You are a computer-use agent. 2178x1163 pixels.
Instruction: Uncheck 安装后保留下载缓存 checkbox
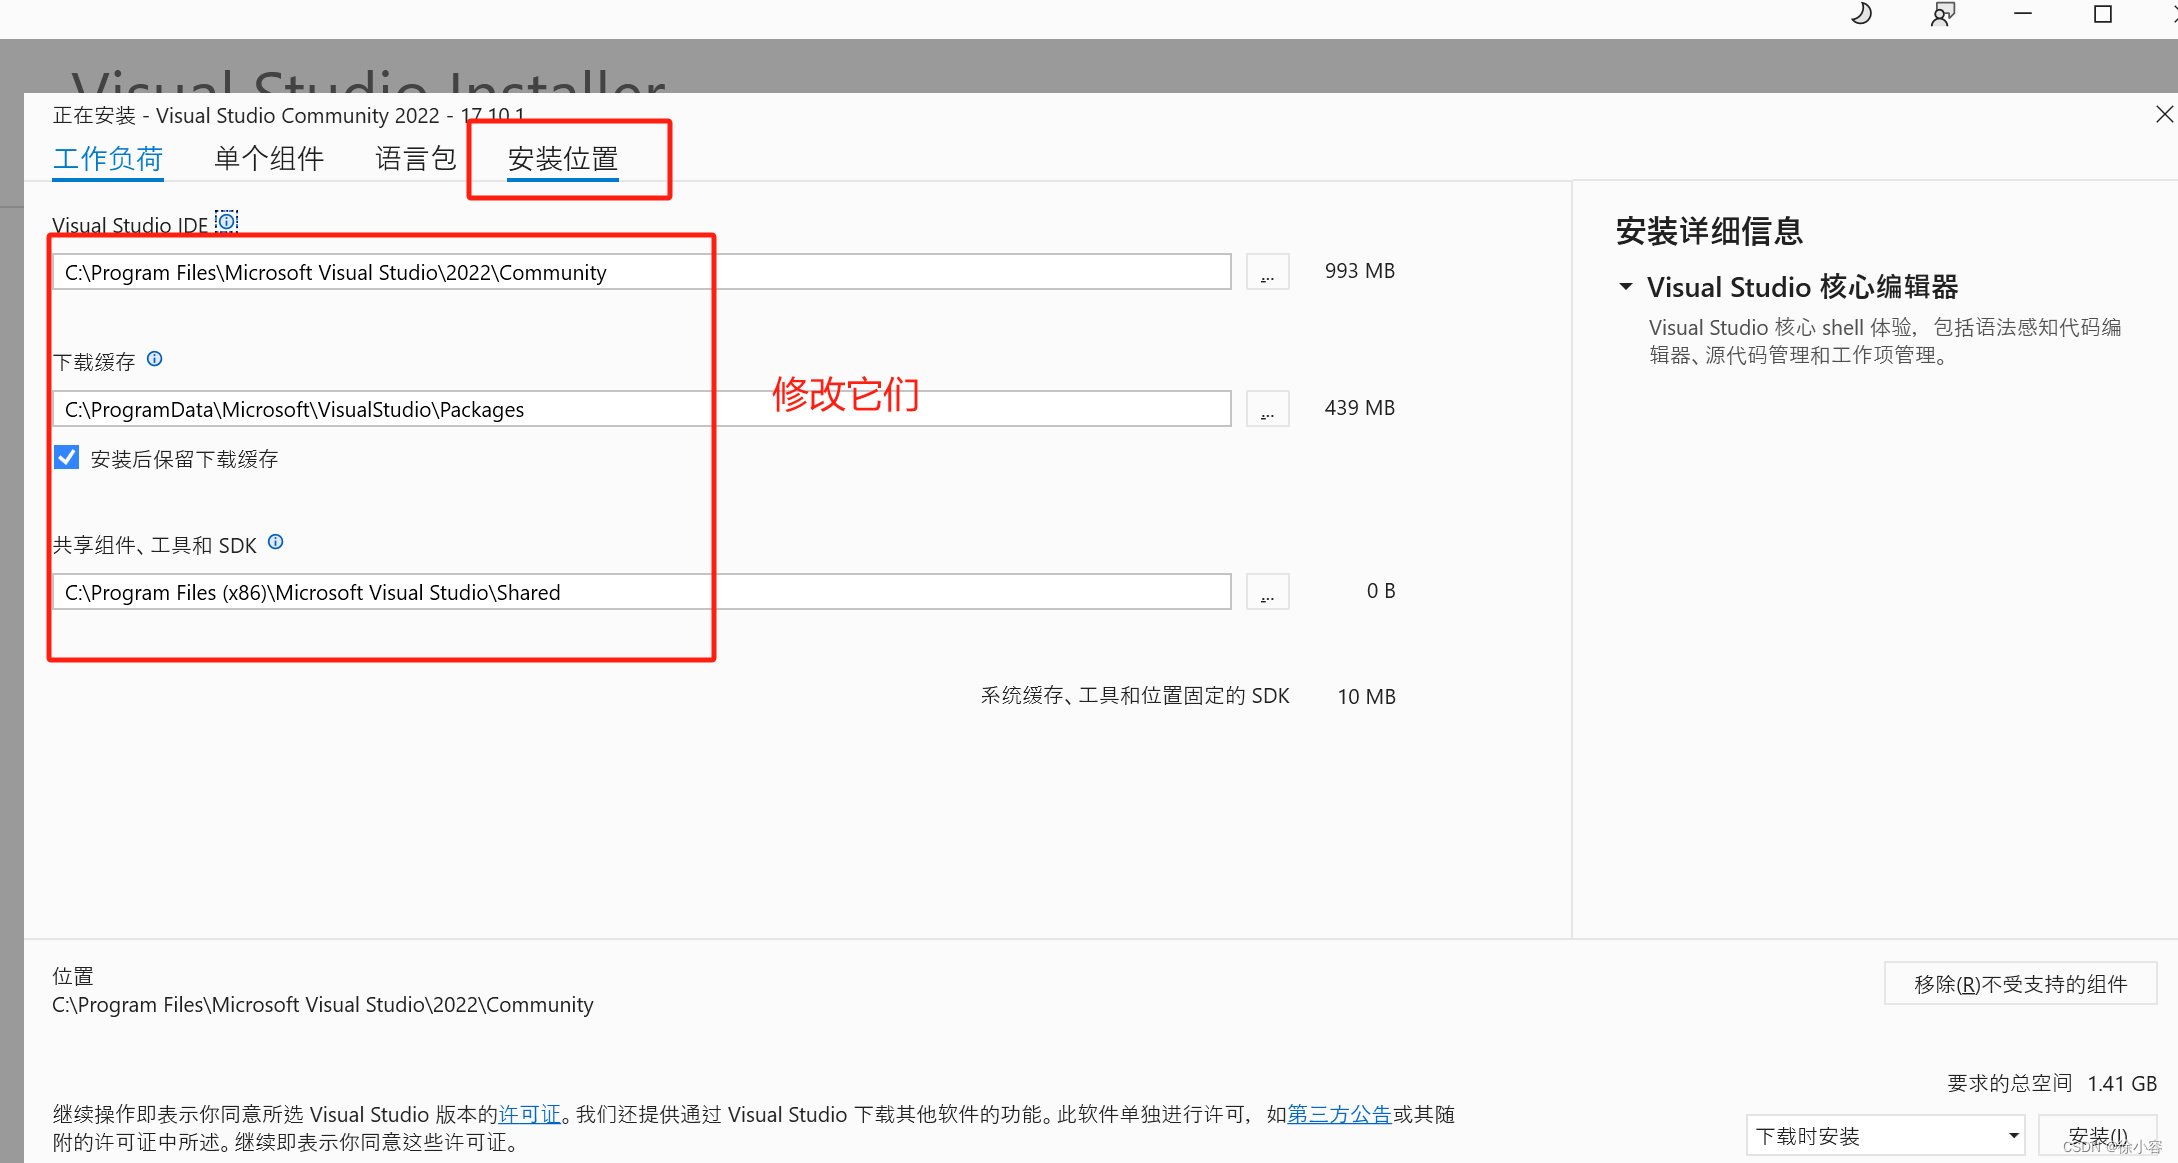[67, 458]
